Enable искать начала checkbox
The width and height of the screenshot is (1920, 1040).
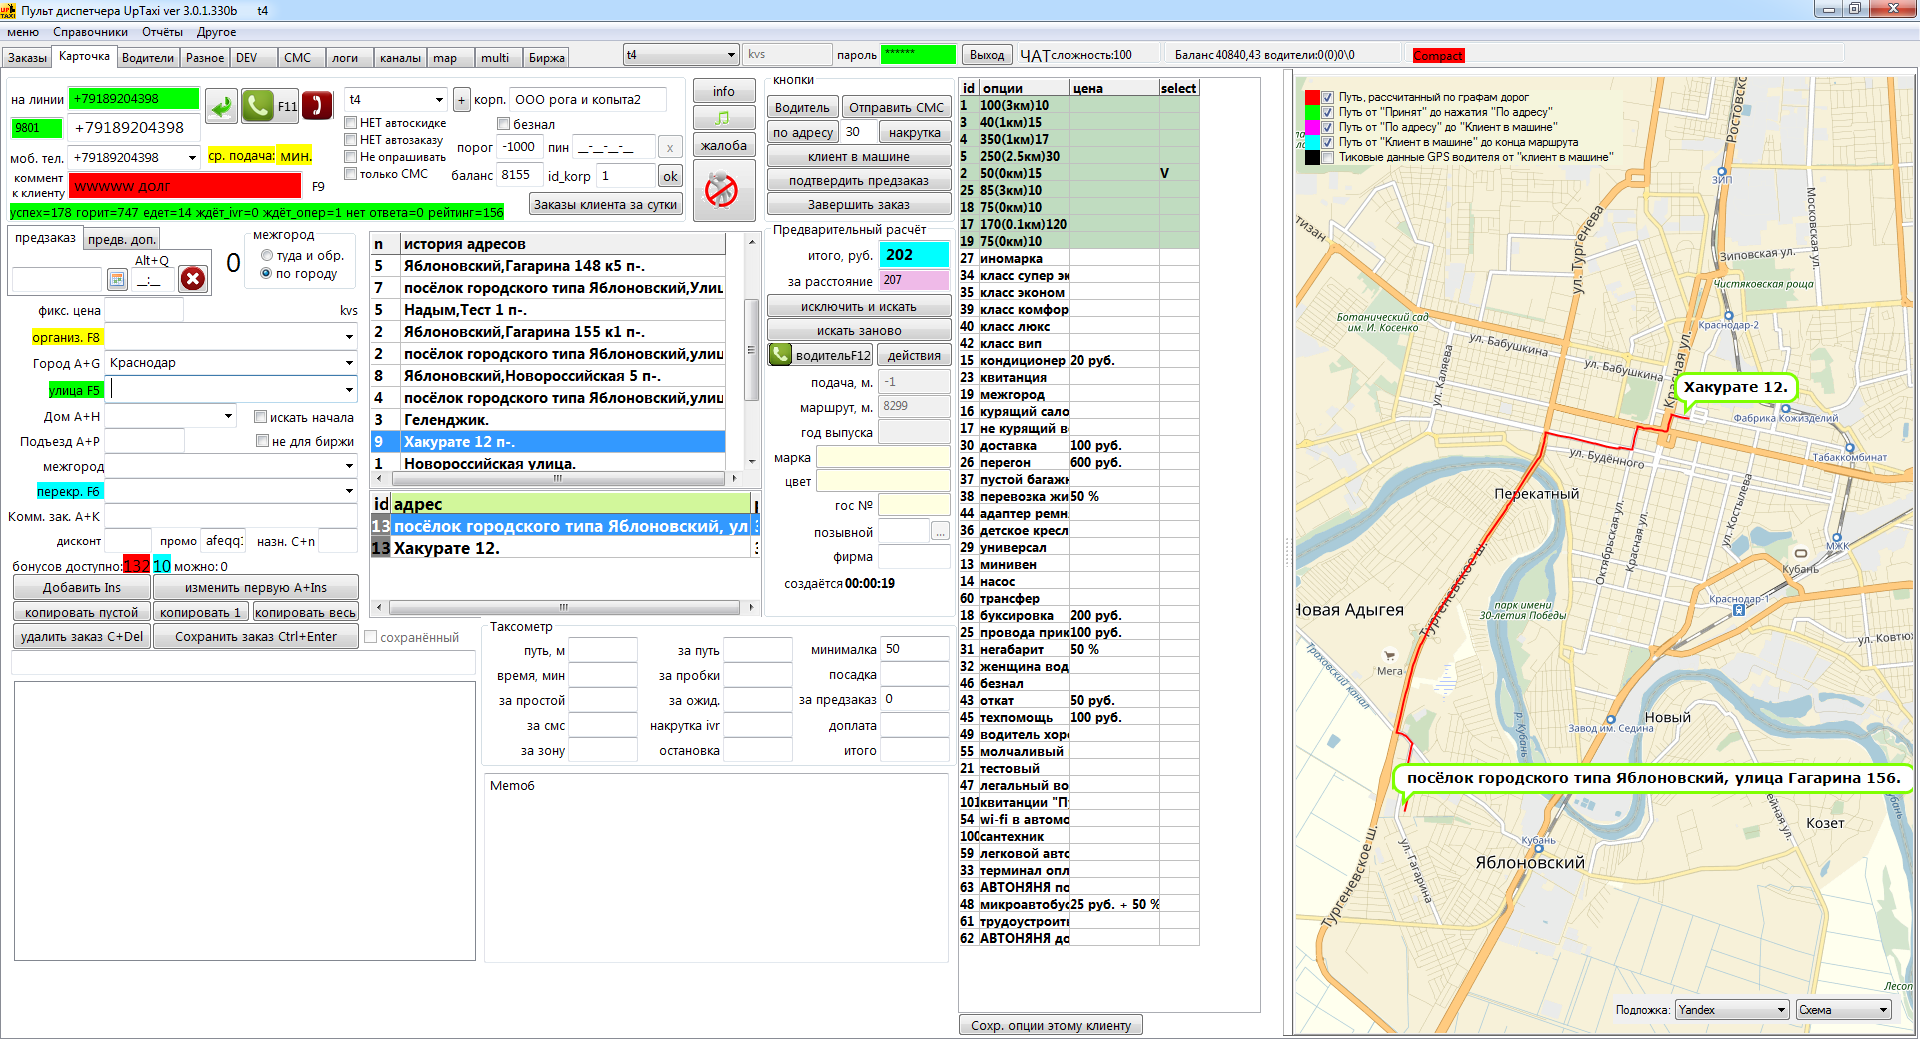260,417
